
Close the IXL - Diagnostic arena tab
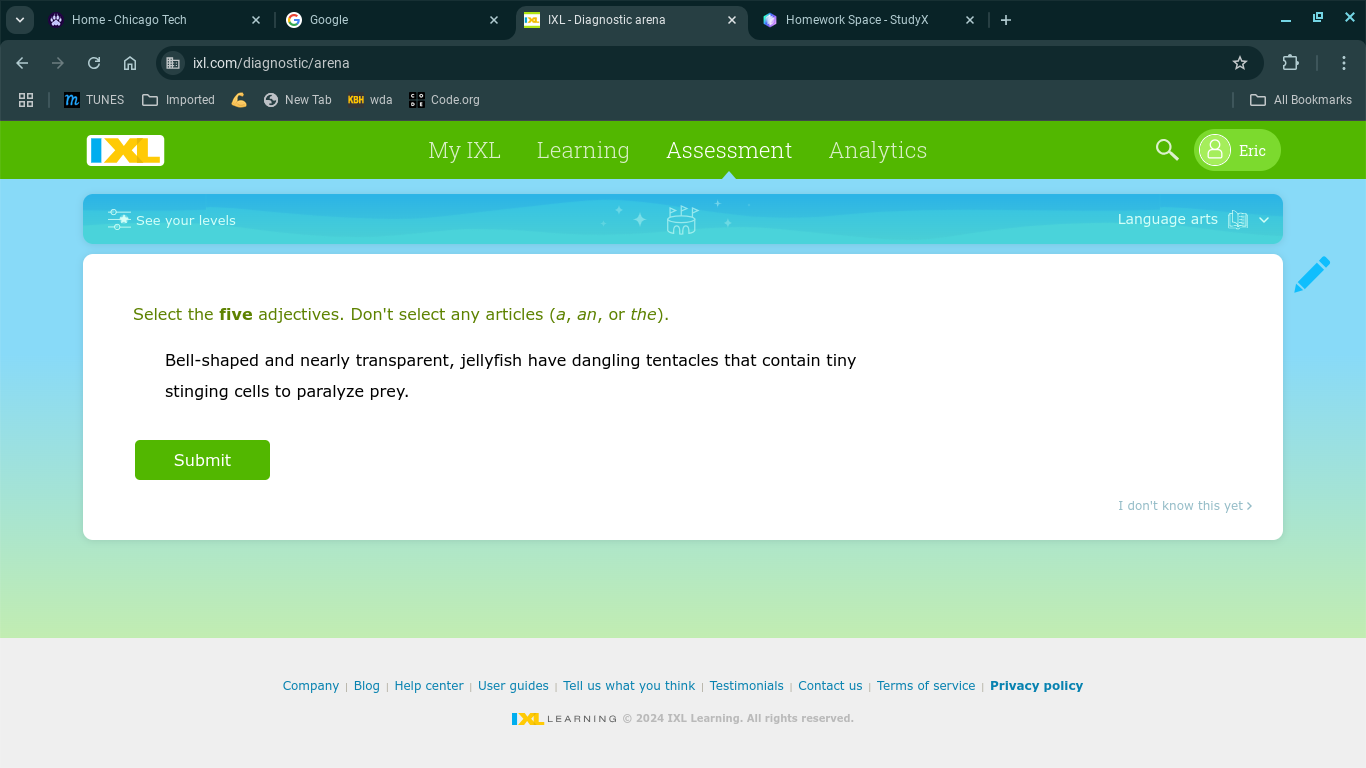732,20
